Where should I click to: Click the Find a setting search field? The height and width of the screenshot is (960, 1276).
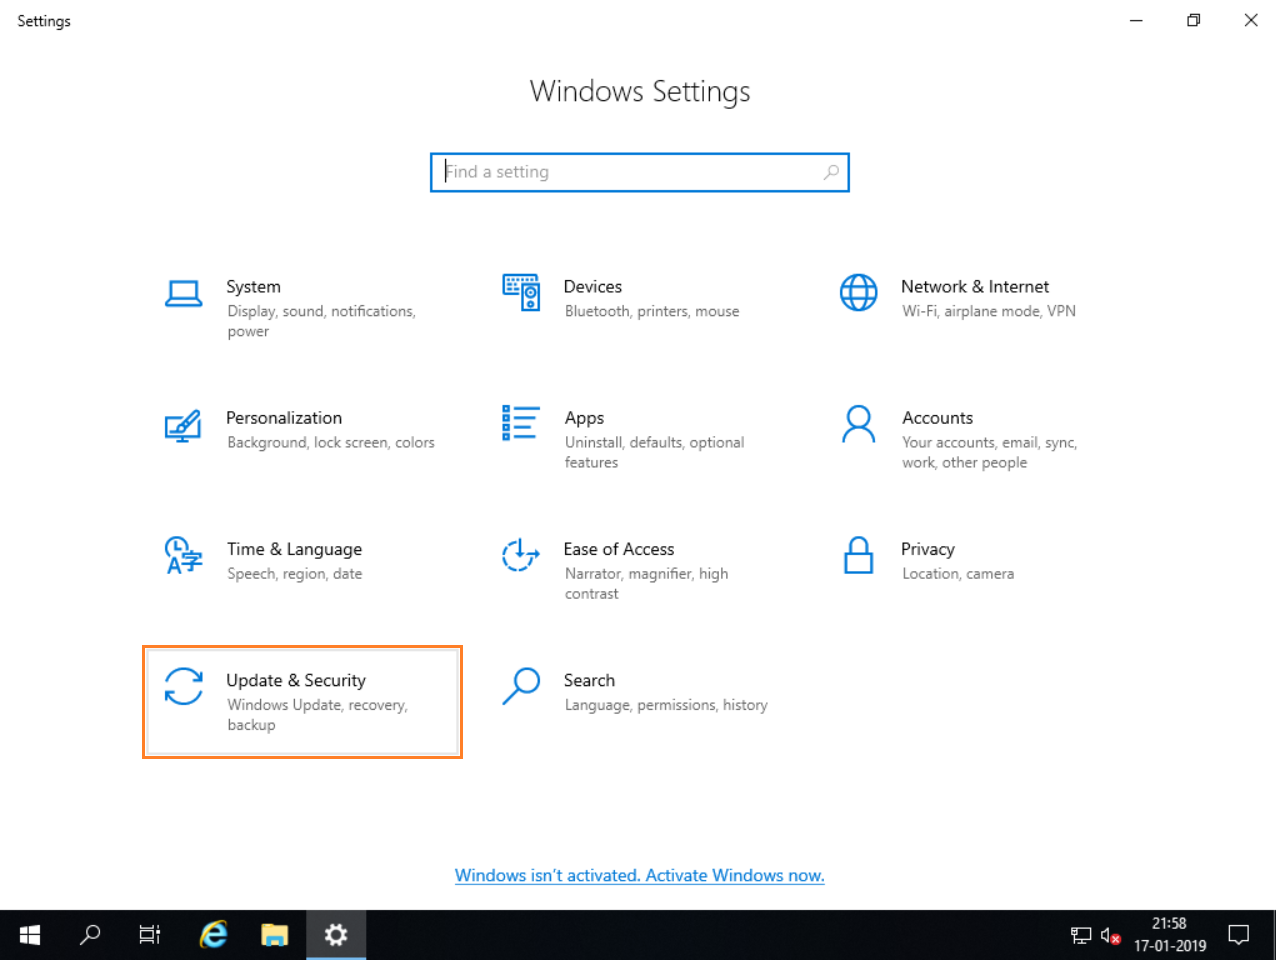640,172
